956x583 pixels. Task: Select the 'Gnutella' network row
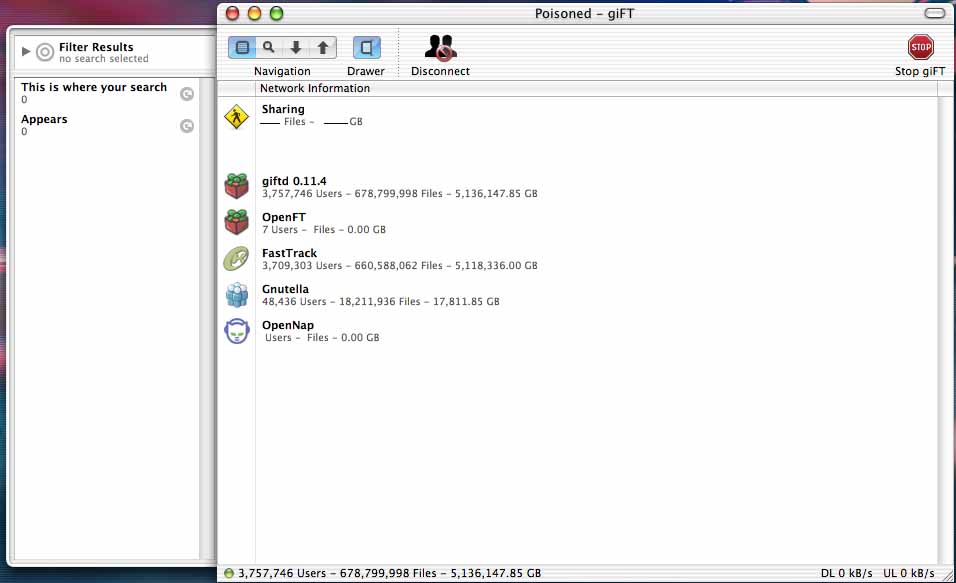(x=577, y=295)
